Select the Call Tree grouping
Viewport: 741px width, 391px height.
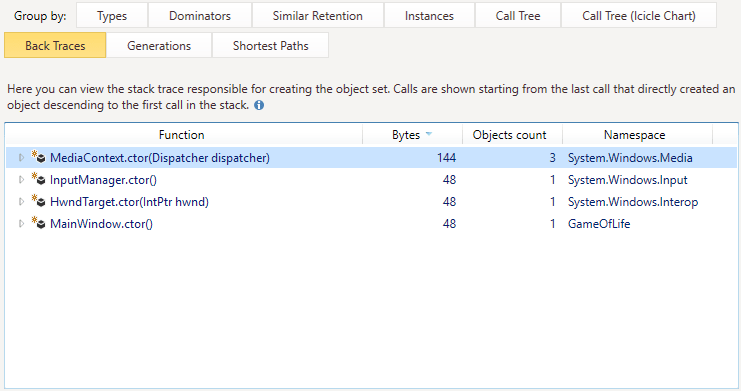tap(518, 16)
